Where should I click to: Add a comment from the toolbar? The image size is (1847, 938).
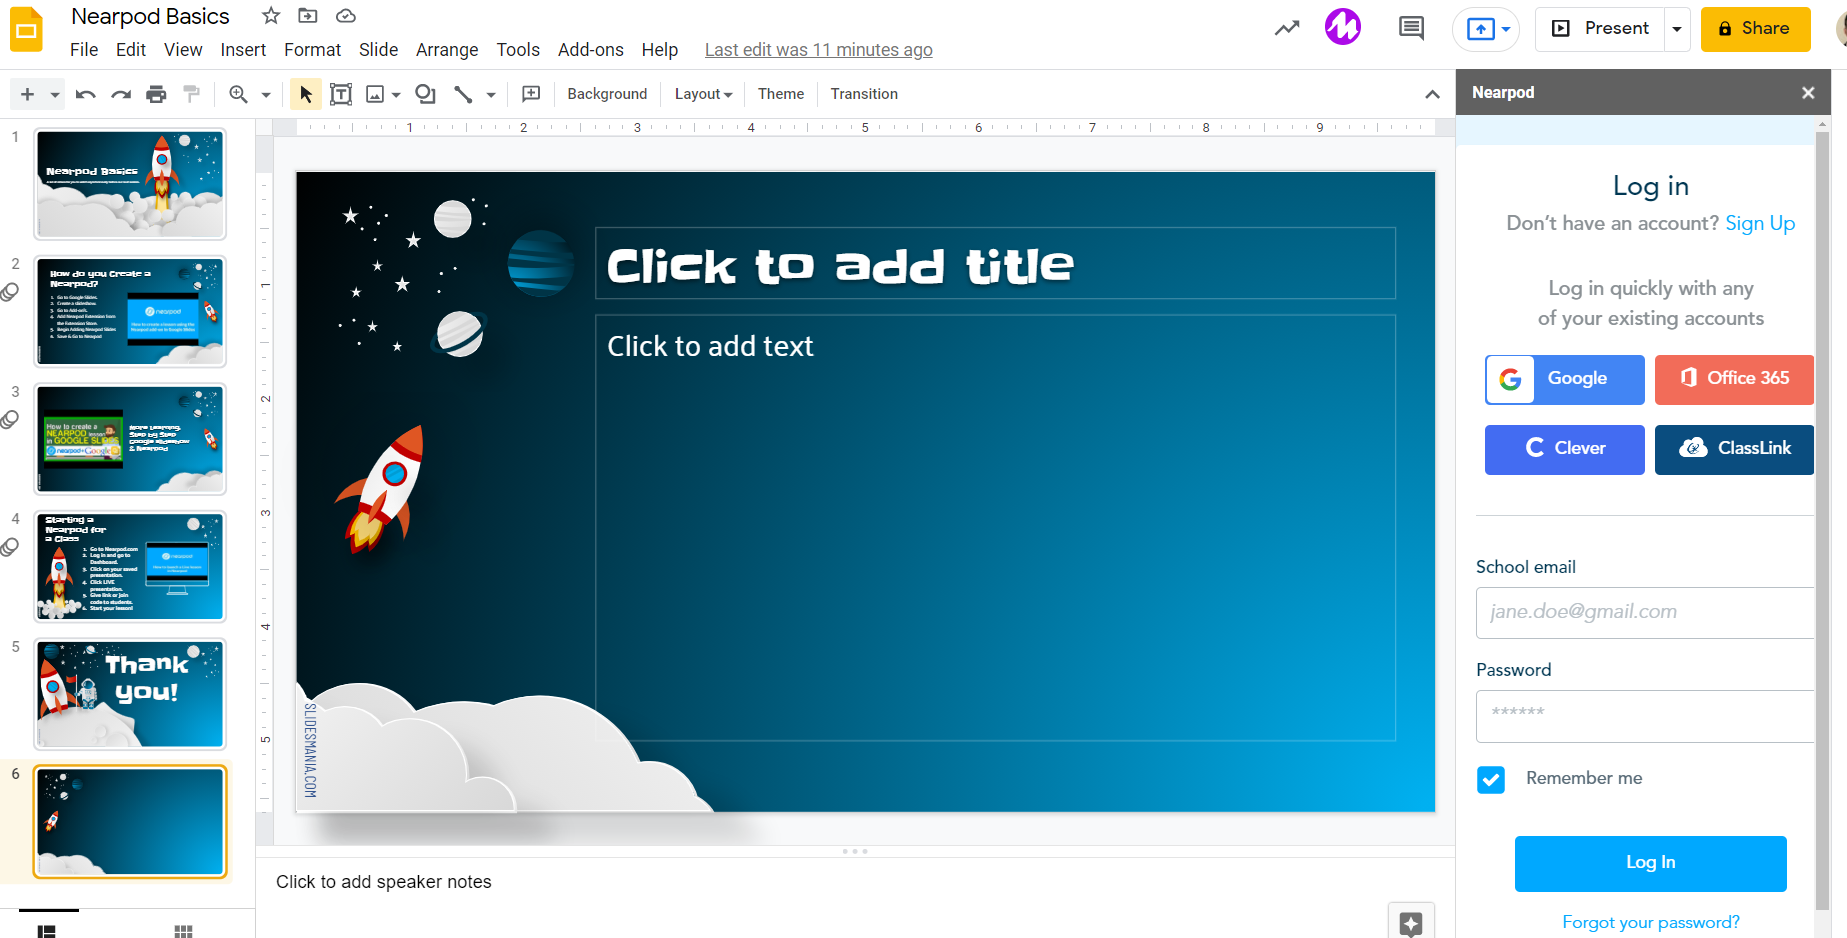pos(531,94)
